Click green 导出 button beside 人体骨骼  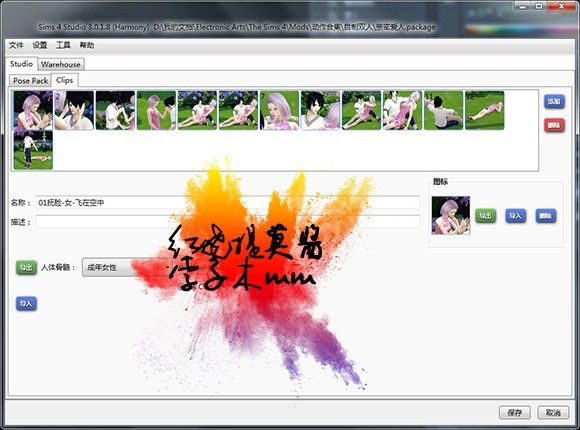point(26,267)
